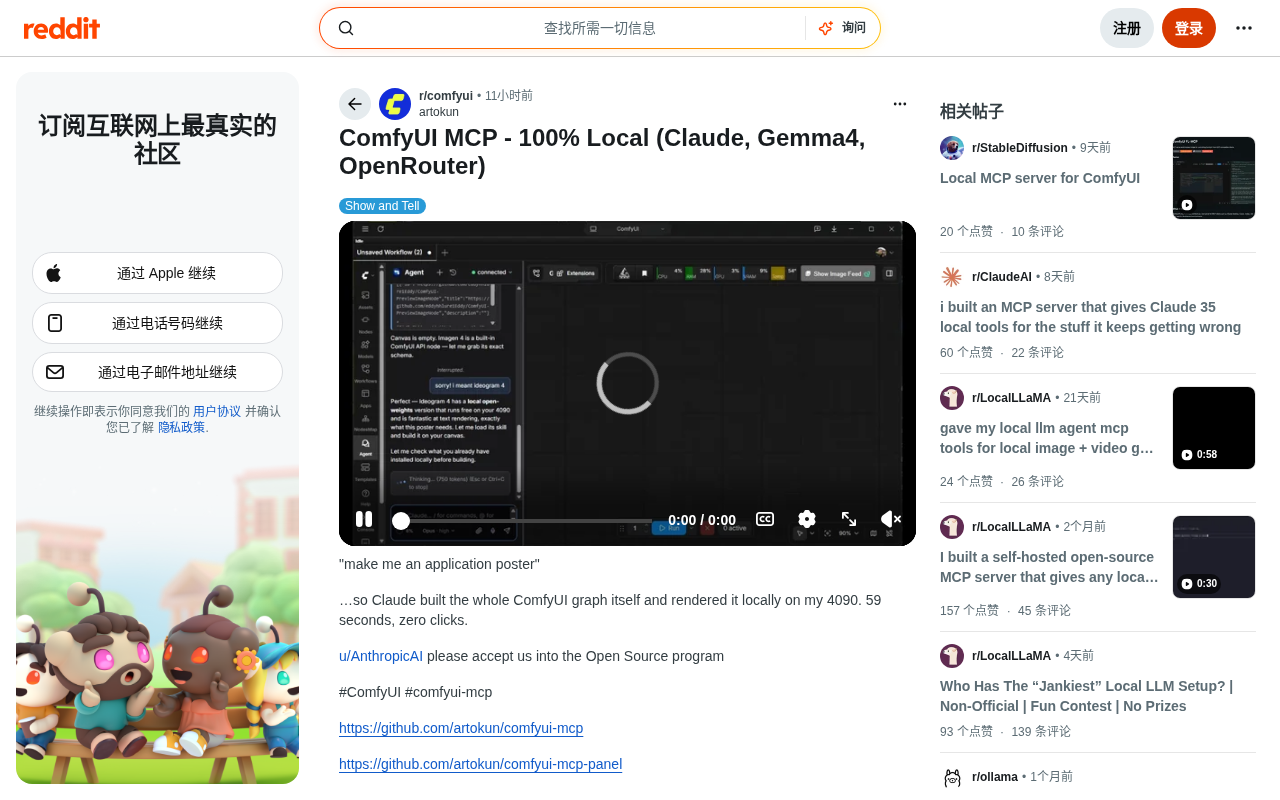This screenshot has width=1280, height=800.
Task: Continue with phone number button
Action: (157, 323)
